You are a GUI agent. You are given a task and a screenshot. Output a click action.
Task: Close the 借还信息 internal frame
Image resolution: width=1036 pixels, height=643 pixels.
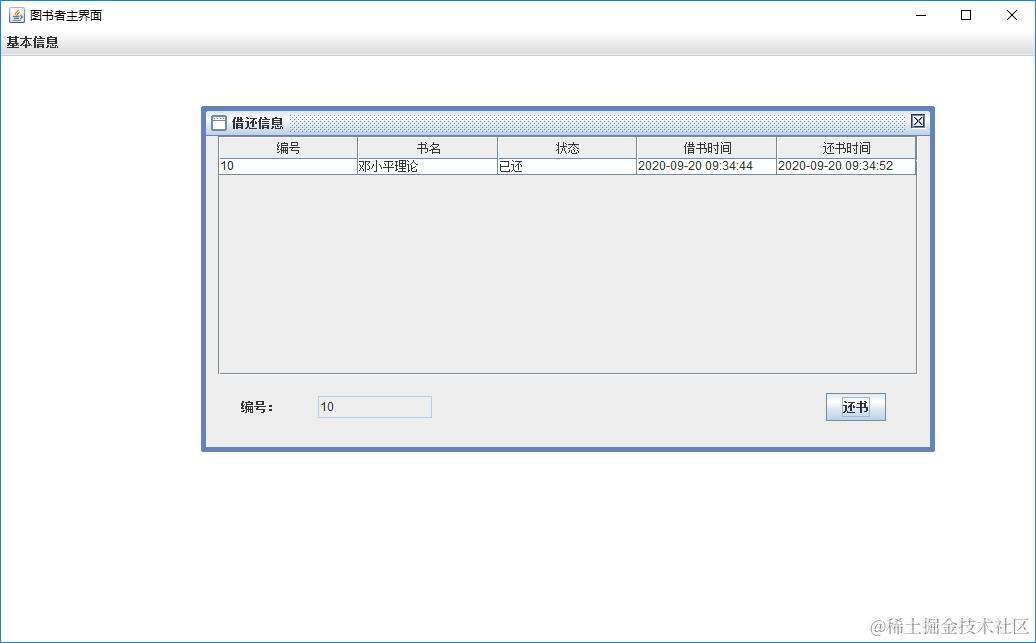coord(917,121)
